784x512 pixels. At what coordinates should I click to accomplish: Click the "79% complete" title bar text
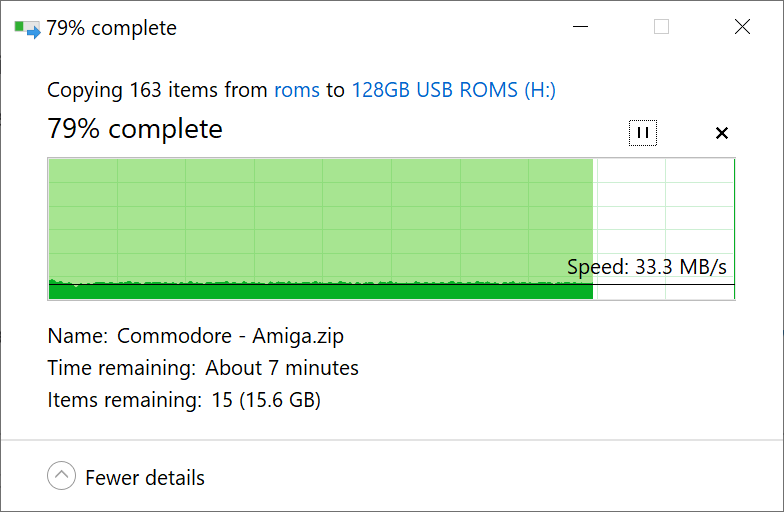(x=111, y=28)
